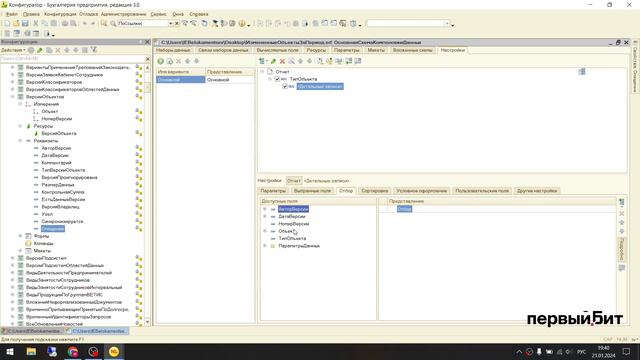Expand the ПараметрыДанных folder
The width and height of the screenshot is (640, 360).
[x=265, y=246]
